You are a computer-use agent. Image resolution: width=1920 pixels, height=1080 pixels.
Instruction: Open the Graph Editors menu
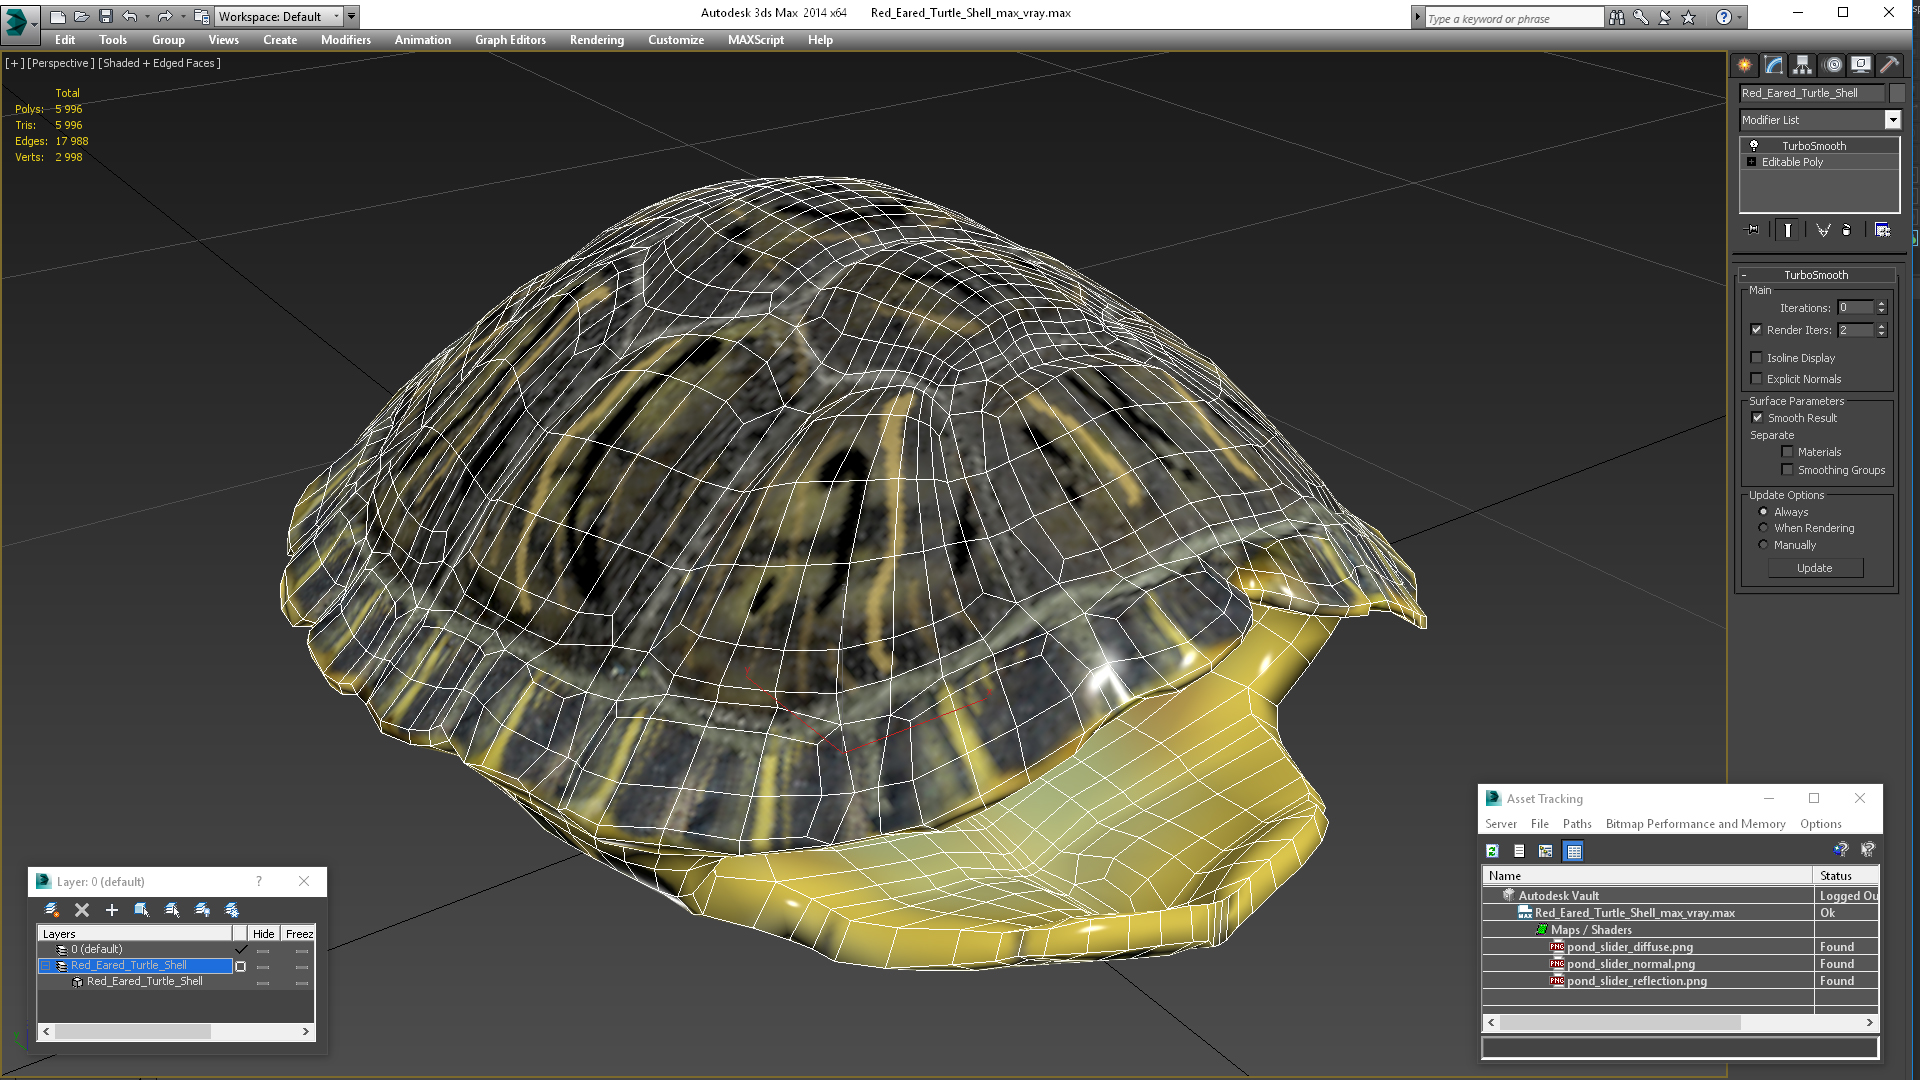tap(510, 40)
